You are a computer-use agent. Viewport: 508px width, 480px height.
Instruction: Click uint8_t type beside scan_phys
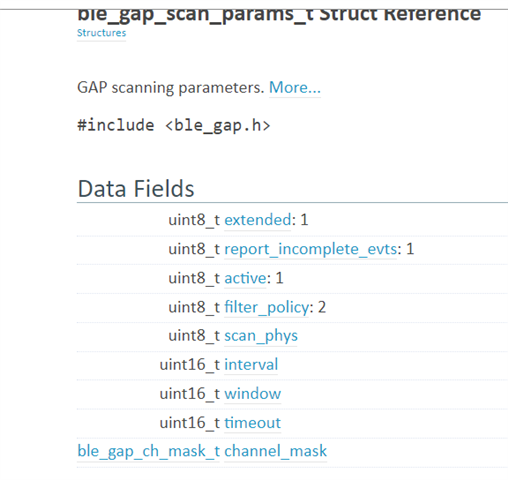[x=194, y=336]
